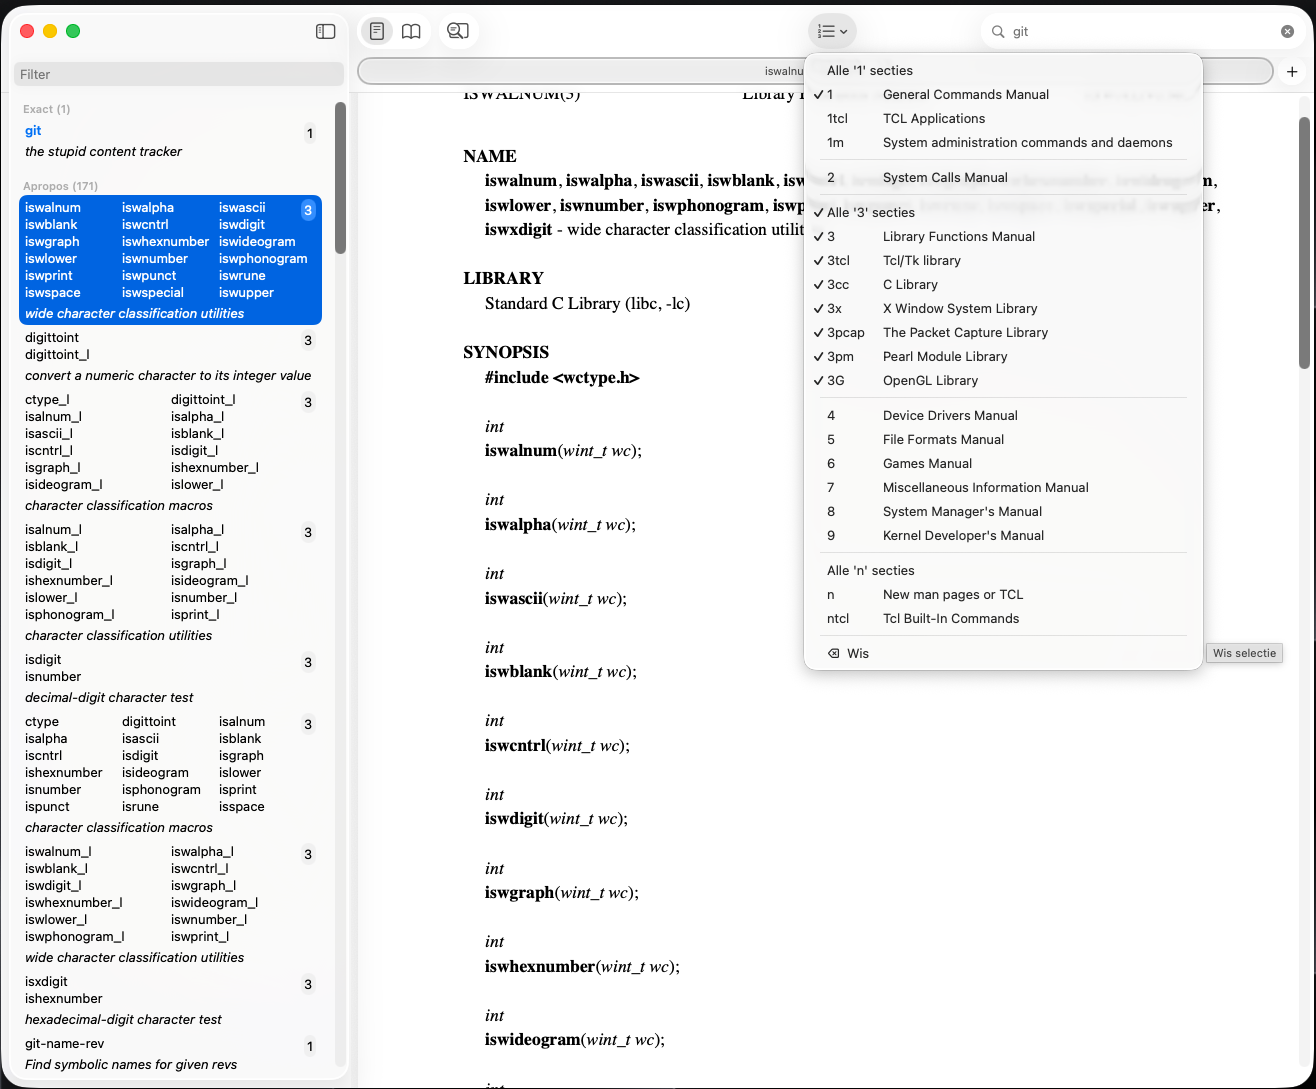Viewport: 1316px width, 1089px height.
Task: Click 'Standard C Library (libc, -lc)' text
Action: (588, 303)
